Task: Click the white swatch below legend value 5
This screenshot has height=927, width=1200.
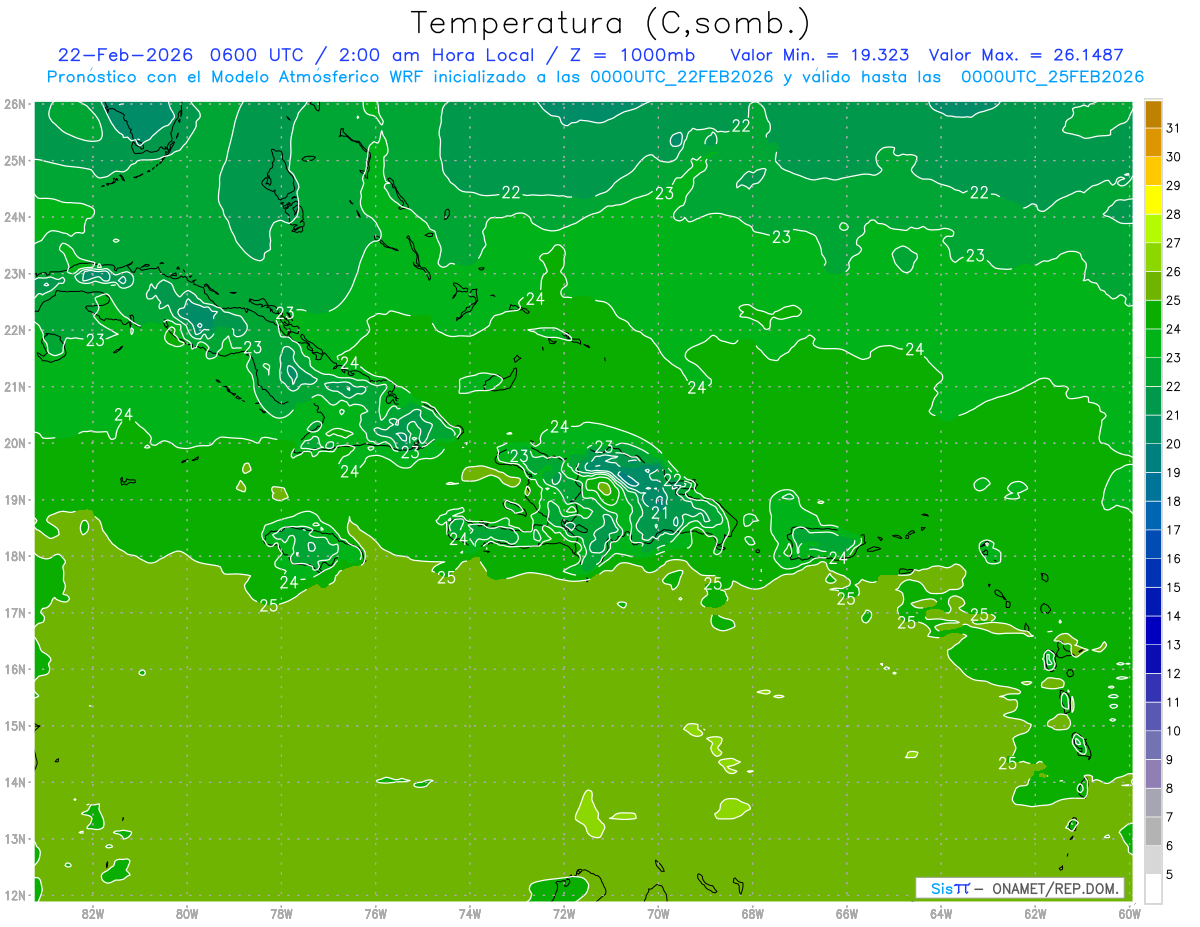Action: [1153, 887]
